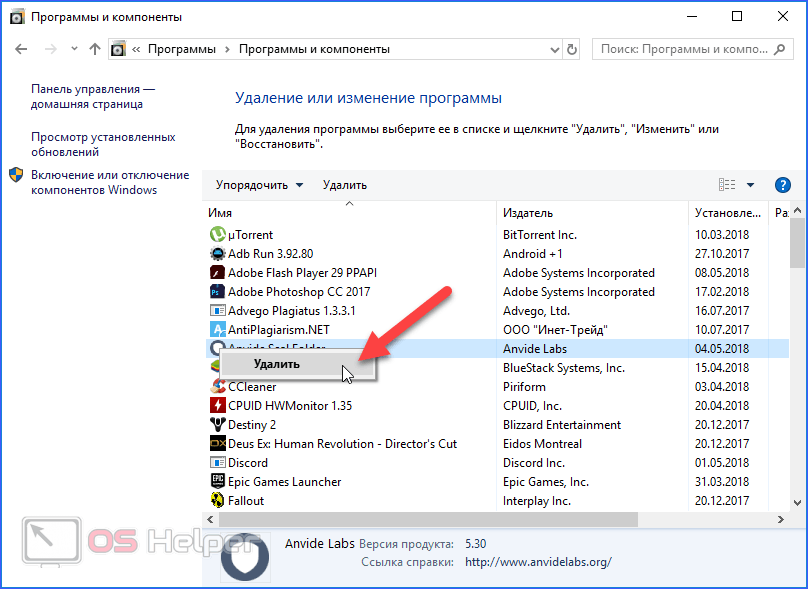The image size is (808, 589).
Task: Click the refresh button in address bar
Action: point(571,49)
